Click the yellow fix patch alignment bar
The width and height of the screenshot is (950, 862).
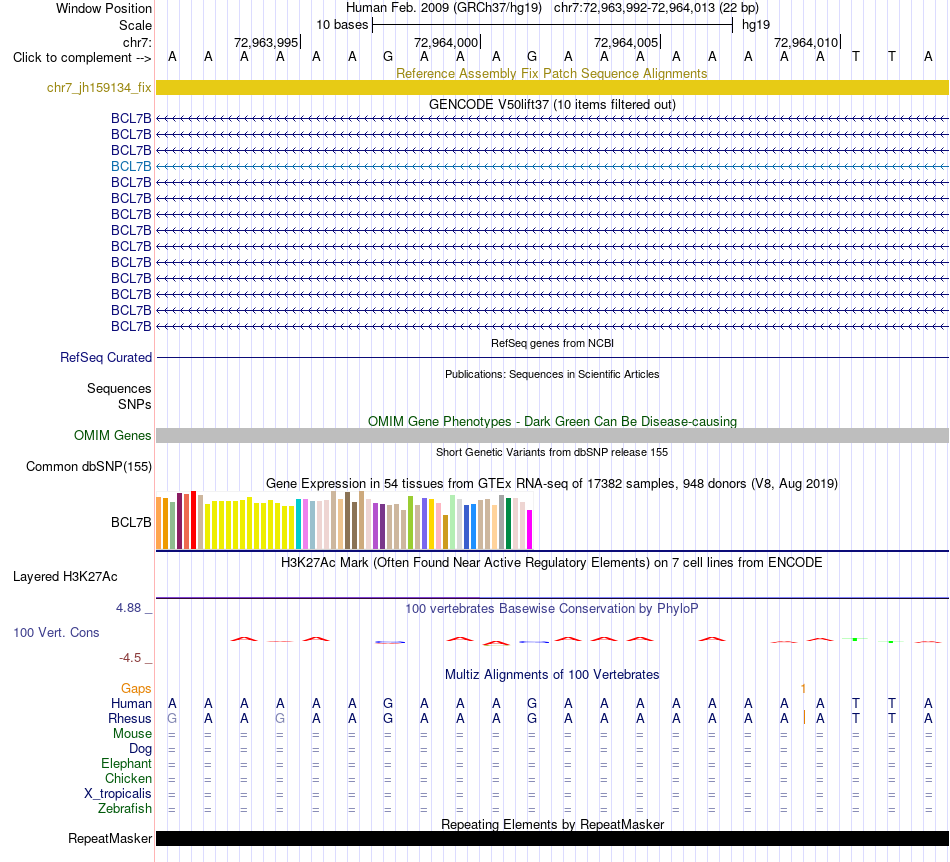click(x=552, y=87)
